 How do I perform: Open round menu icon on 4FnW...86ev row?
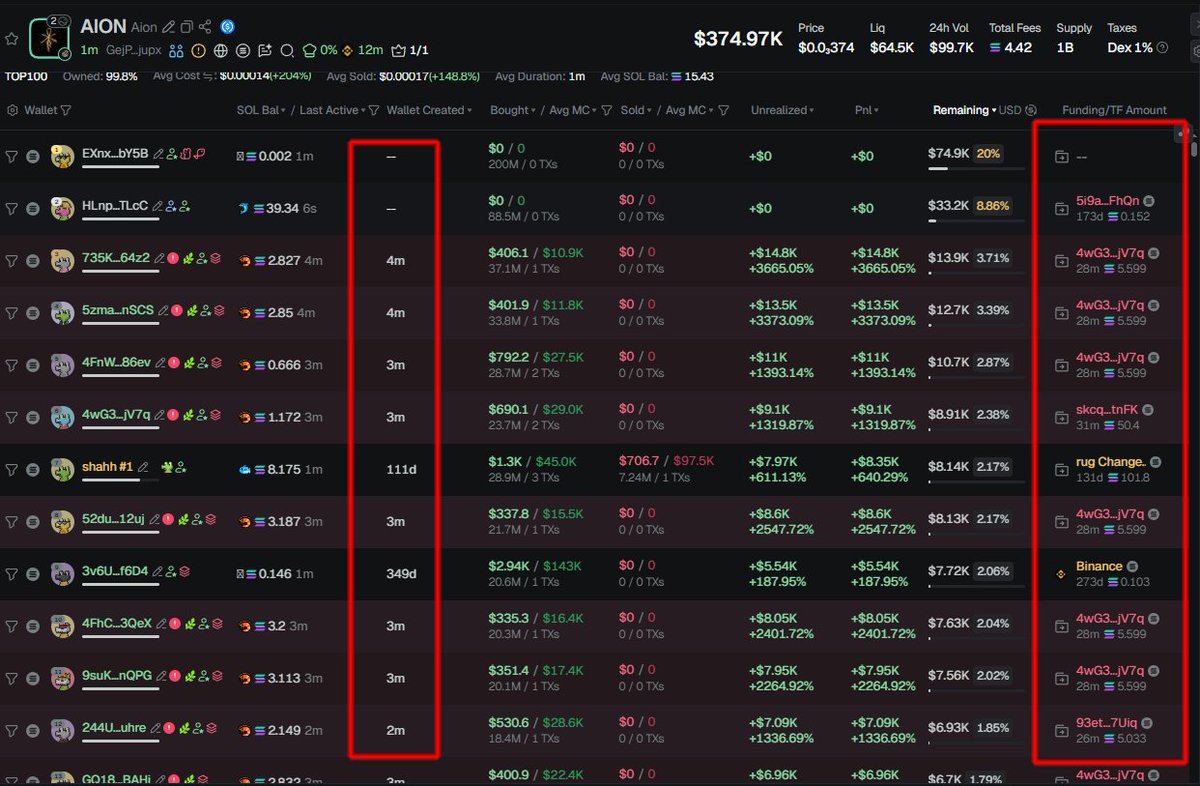33,365
